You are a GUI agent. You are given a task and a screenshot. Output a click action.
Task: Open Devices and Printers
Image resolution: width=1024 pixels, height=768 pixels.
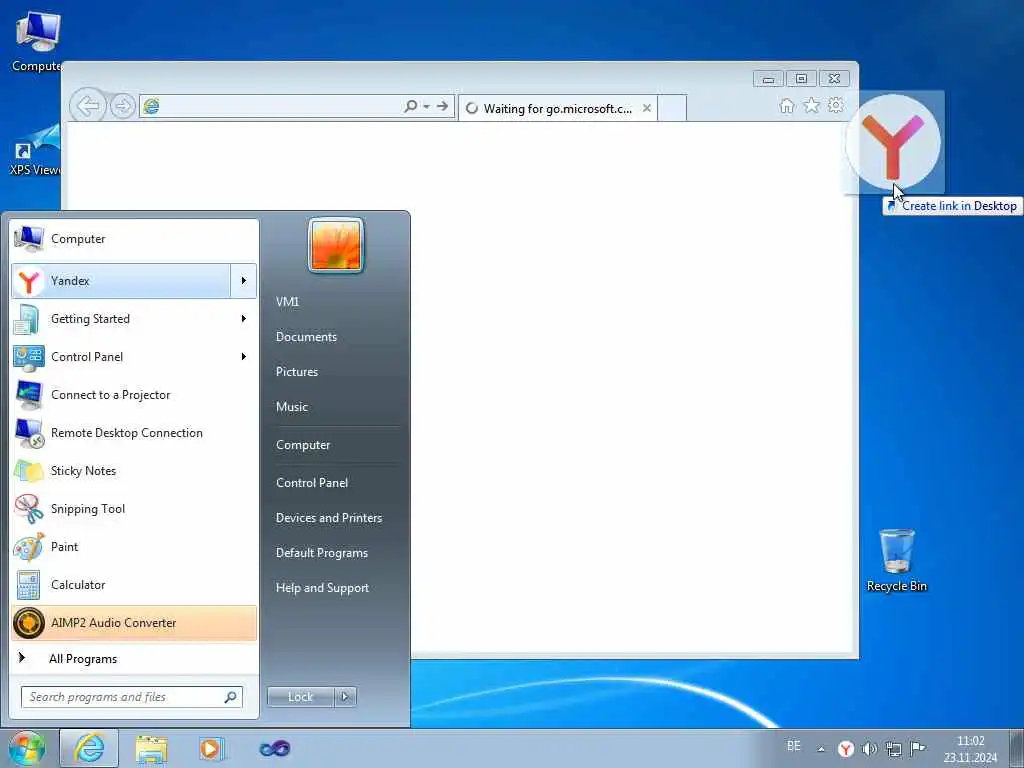(329, 518)
